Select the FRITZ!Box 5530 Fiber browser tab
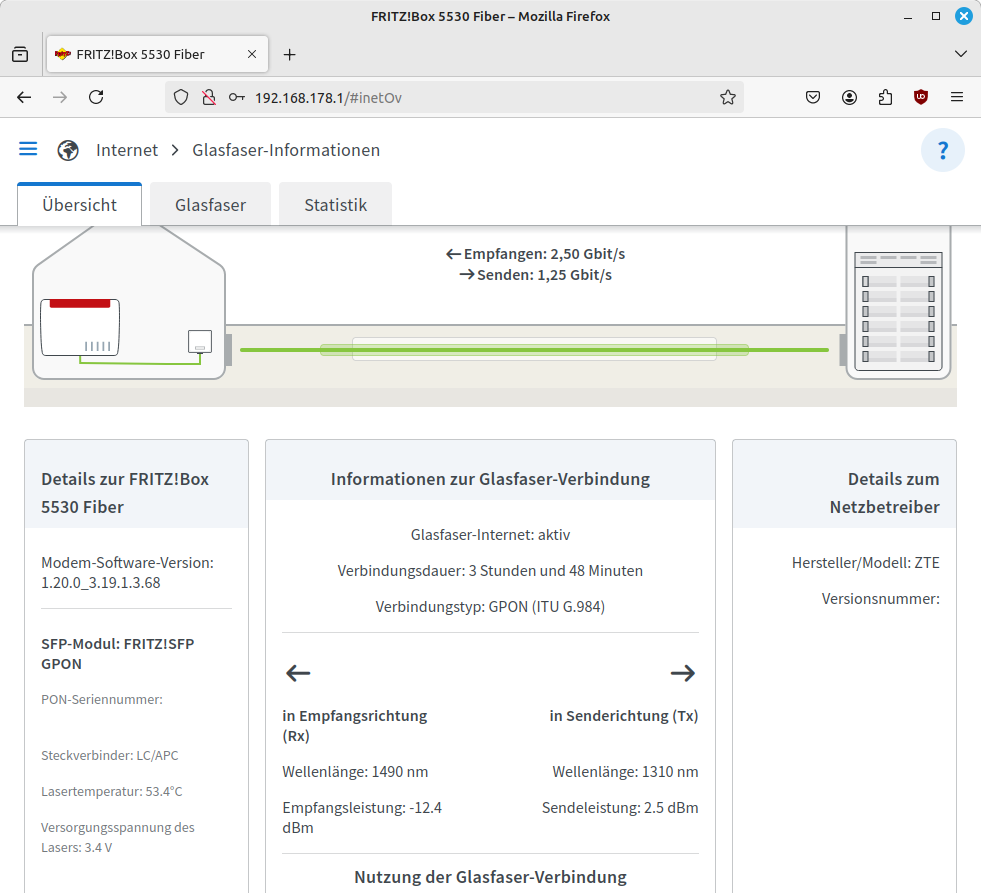The width and height of the screenshot is (981, 893). click(158, 54)
